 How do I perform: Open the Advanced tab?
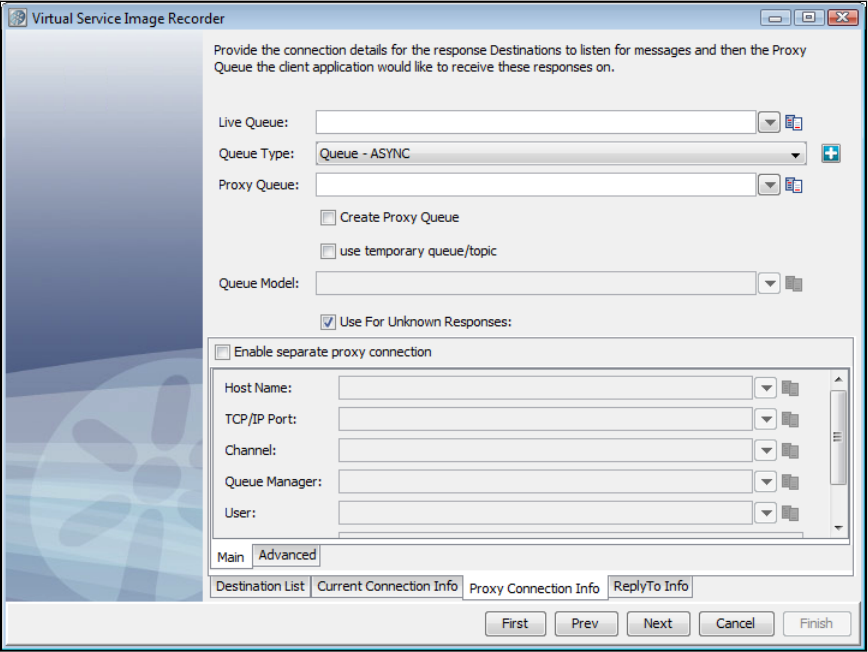[287, 555]
